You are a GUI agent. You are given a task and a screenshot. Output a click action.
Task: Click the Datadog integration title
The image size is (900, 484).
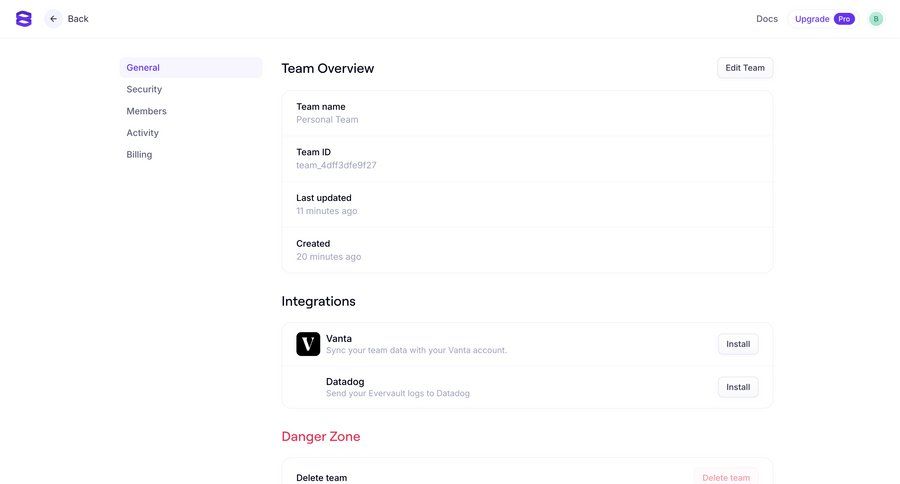[x=345, y=382]
